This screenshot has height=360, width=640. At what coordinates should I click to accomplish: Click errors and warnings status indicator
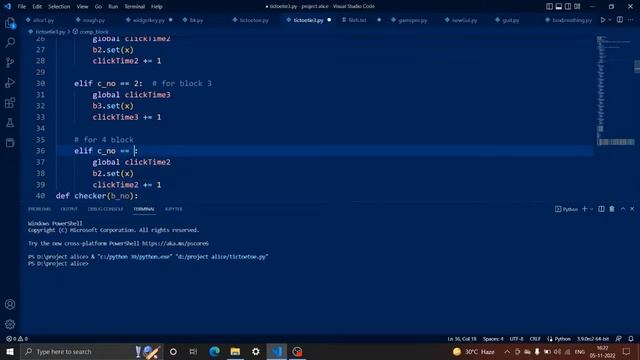[x=17, y=339]
